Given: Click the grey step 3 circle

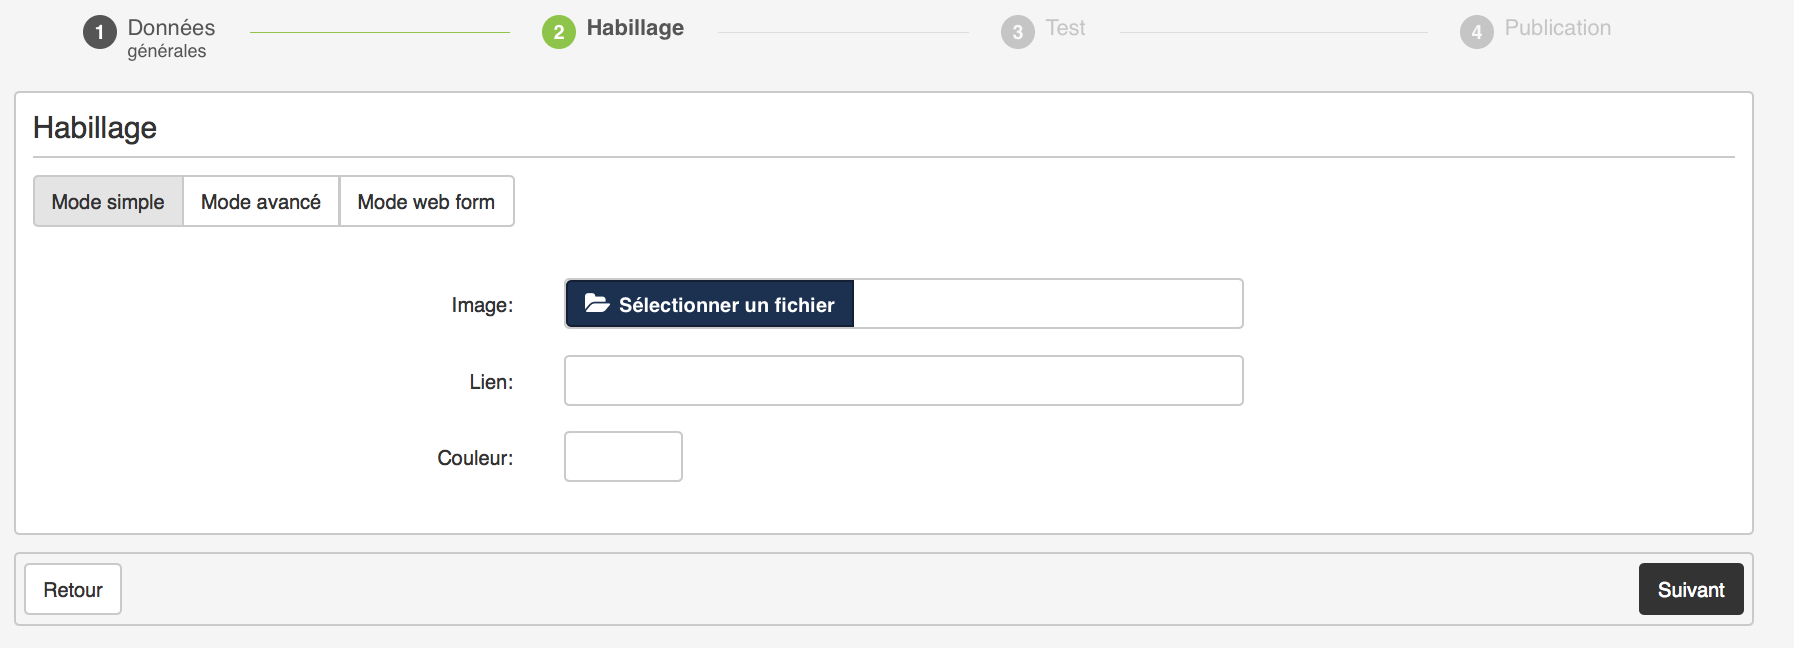Looking at the screenshot, I should [x=1017, y=32].
